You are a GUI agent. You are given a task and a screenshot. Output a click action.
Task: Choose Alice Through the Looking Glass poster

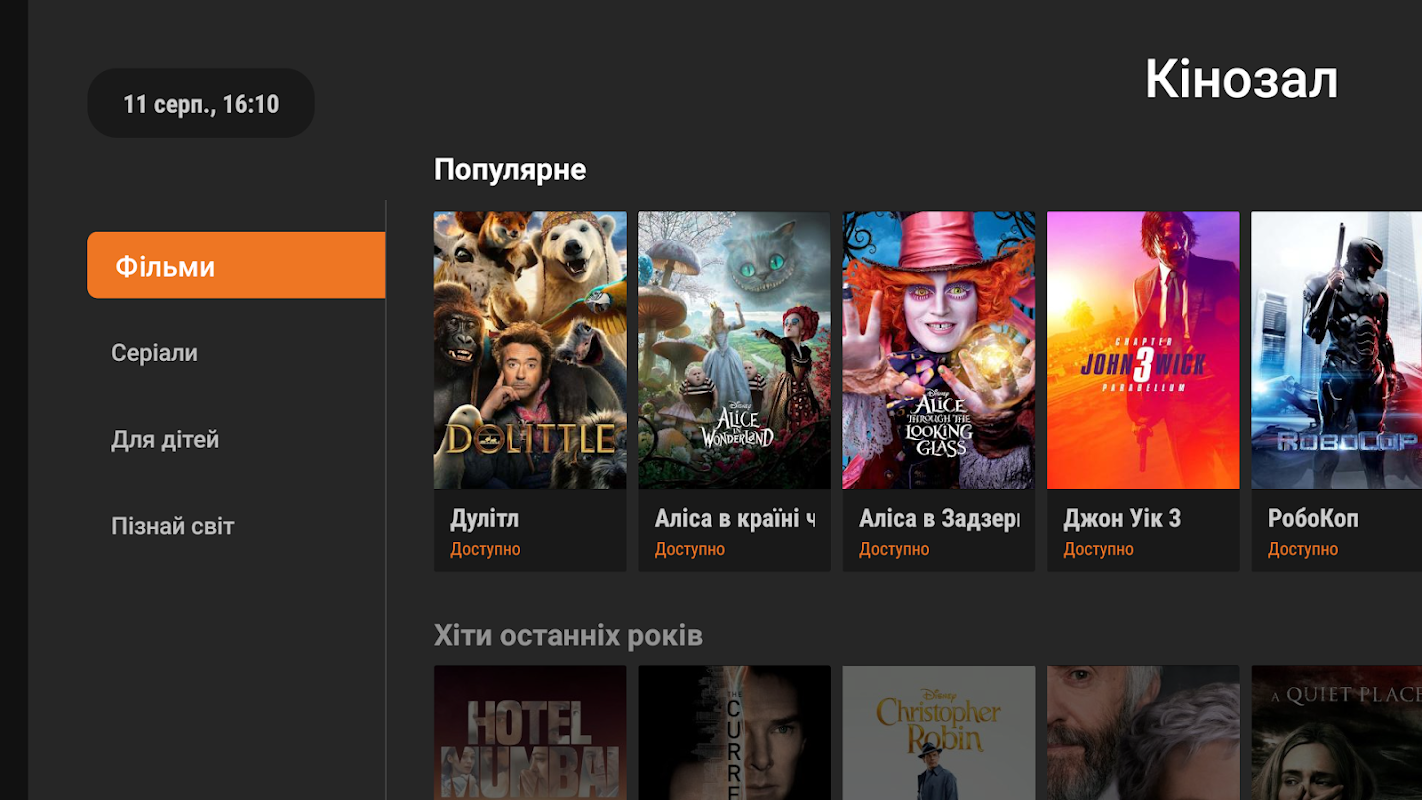(939, 350)
